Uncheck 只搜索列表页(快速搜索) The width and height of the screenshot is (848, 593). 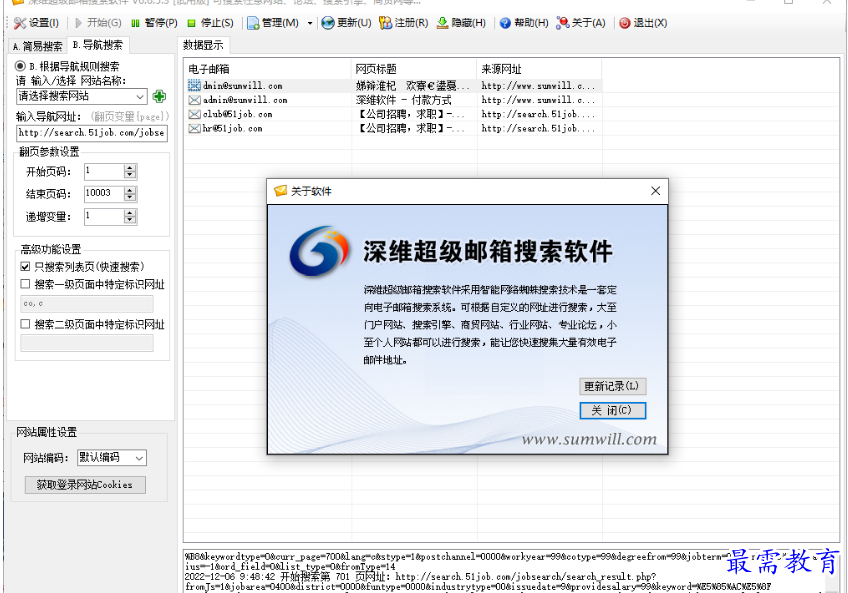(25, 267)
